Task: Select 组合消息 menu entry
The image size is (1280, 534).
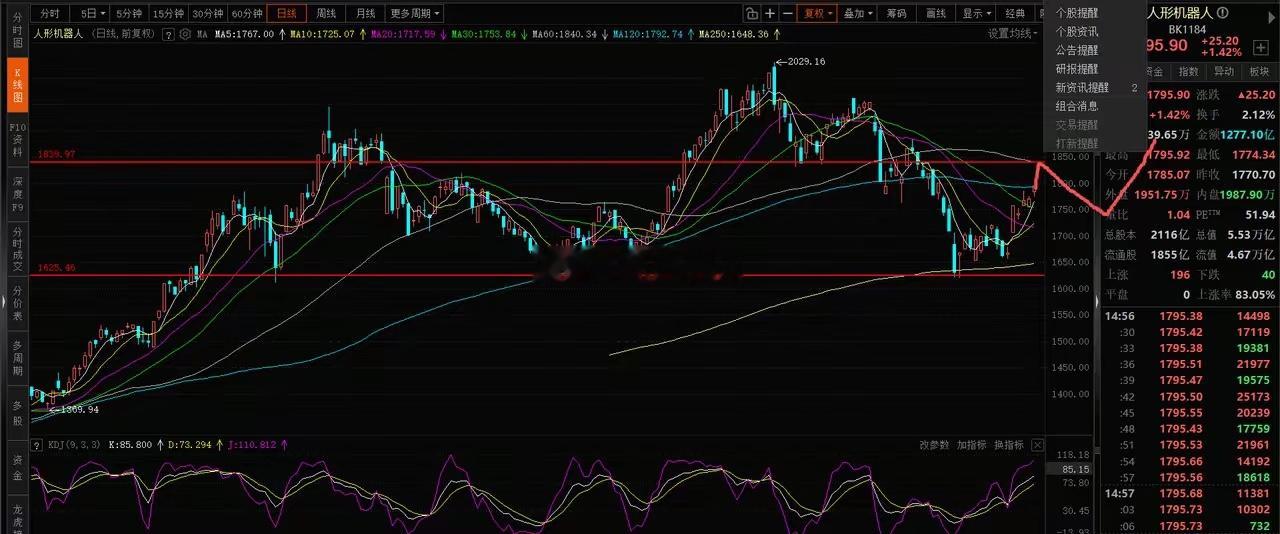Action: pyautogui.click(x=1077, y=106)
